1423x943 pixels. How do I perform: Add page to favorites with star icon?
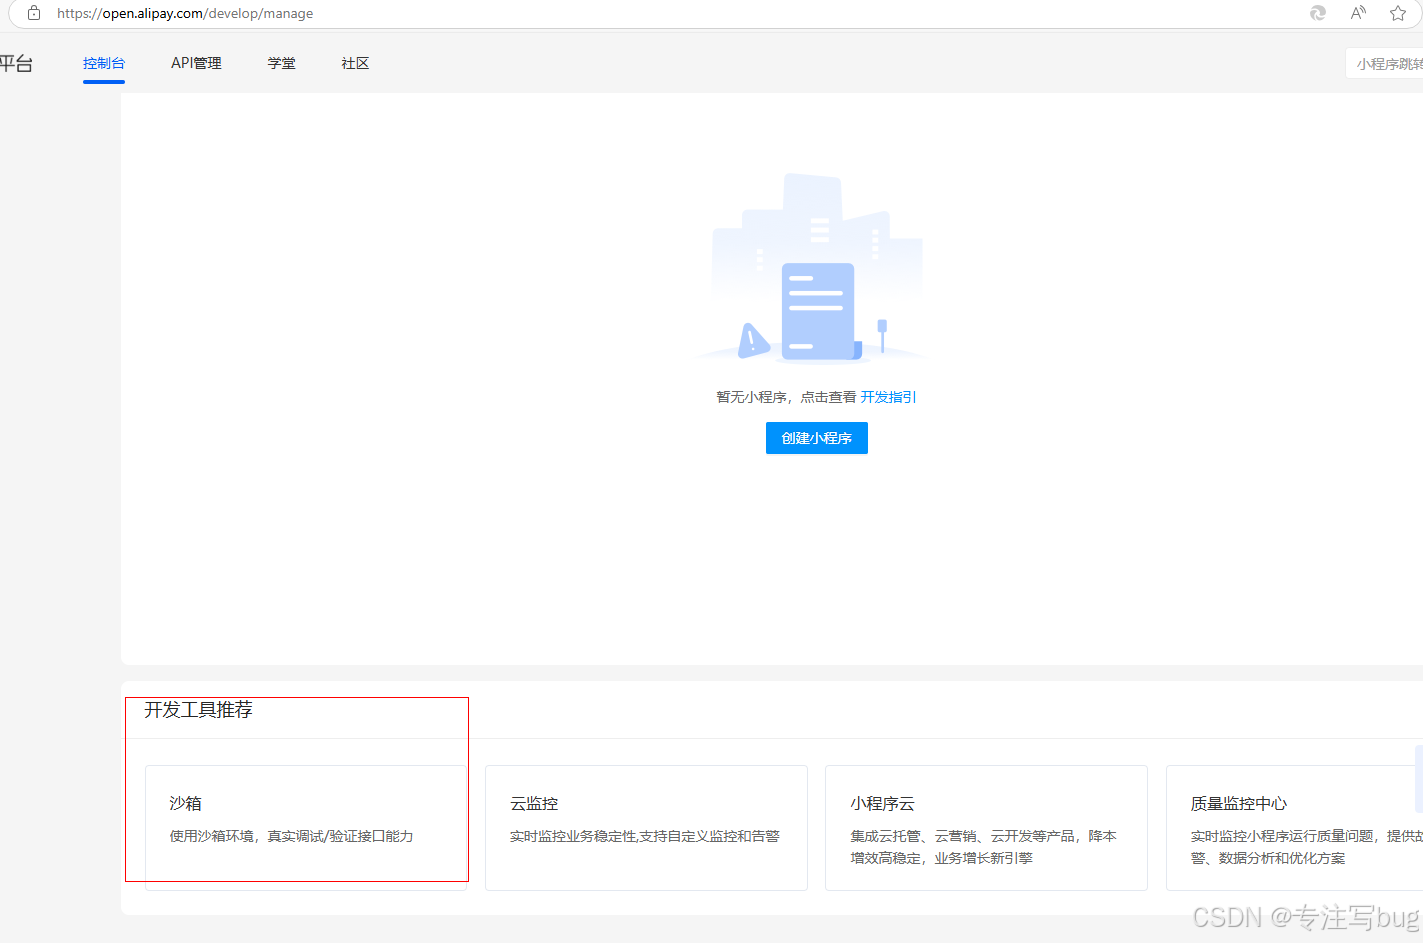coord(1398,13)
